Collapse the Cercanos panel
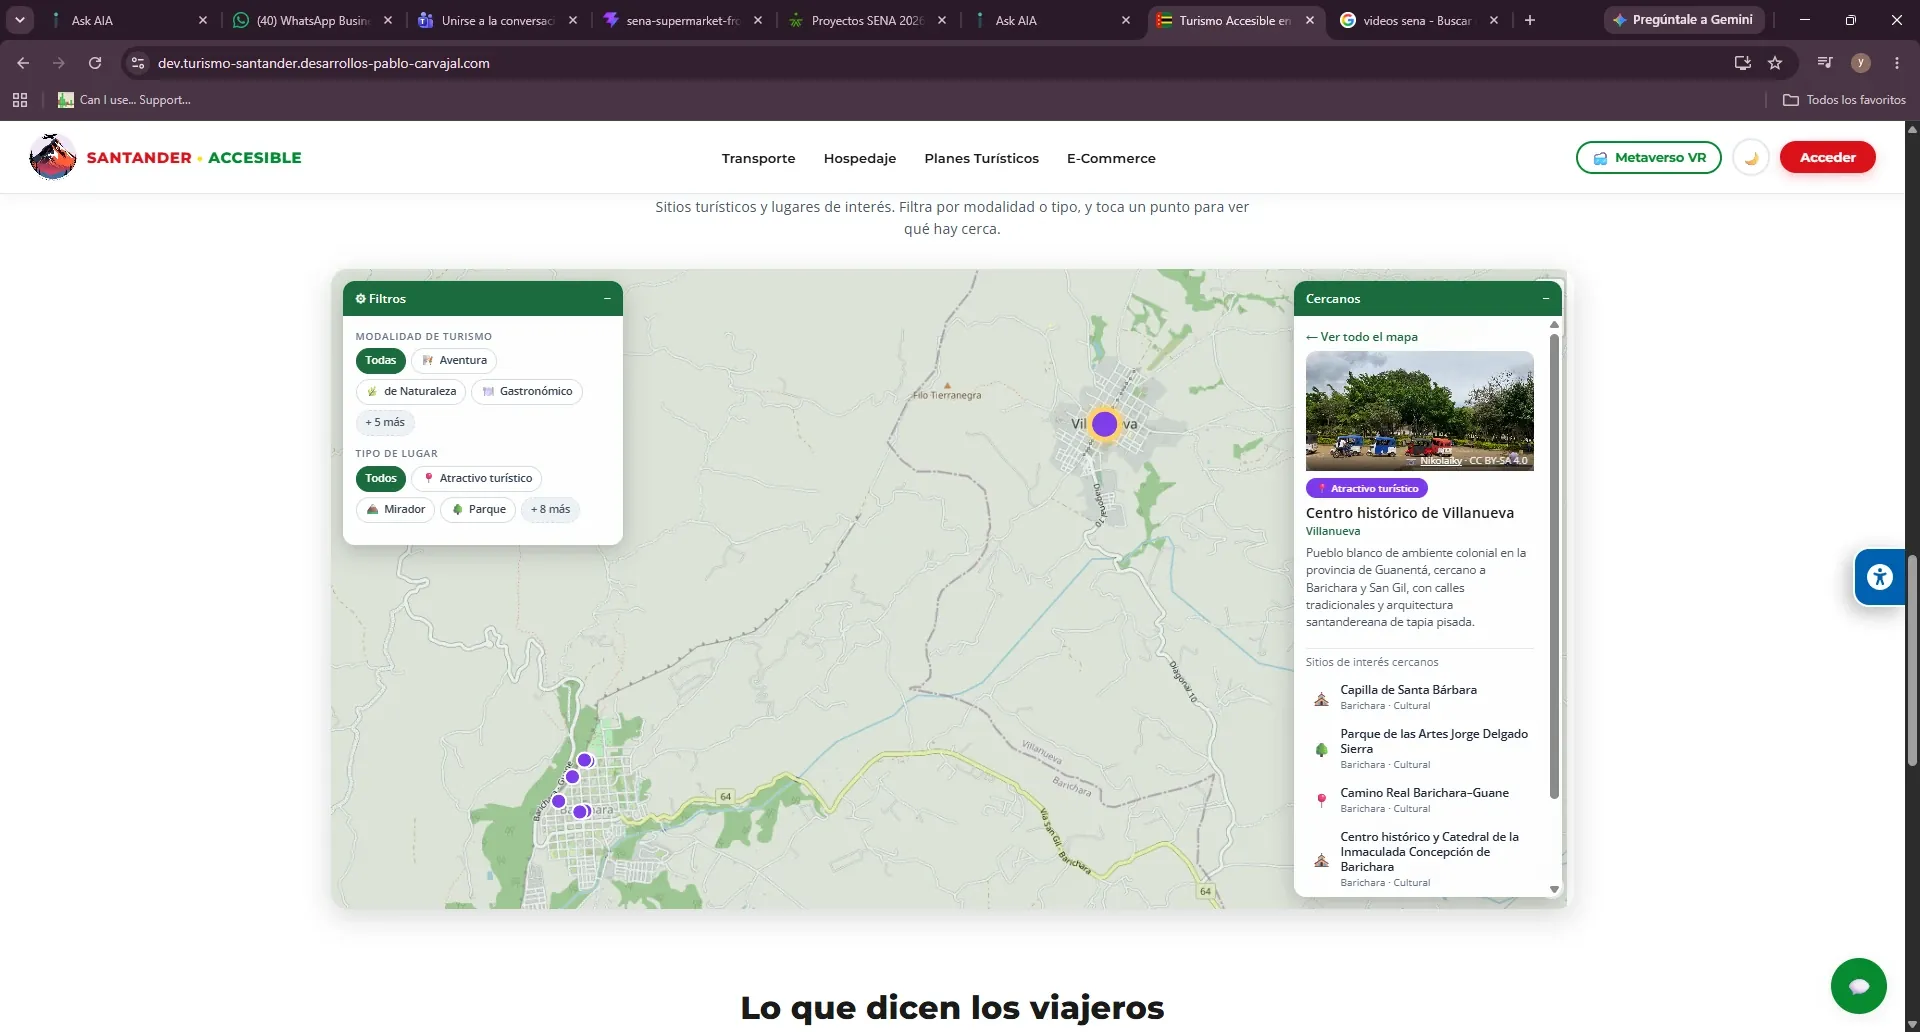1920x1032 pixels. pyautogui.click(x=1546, y=299)
